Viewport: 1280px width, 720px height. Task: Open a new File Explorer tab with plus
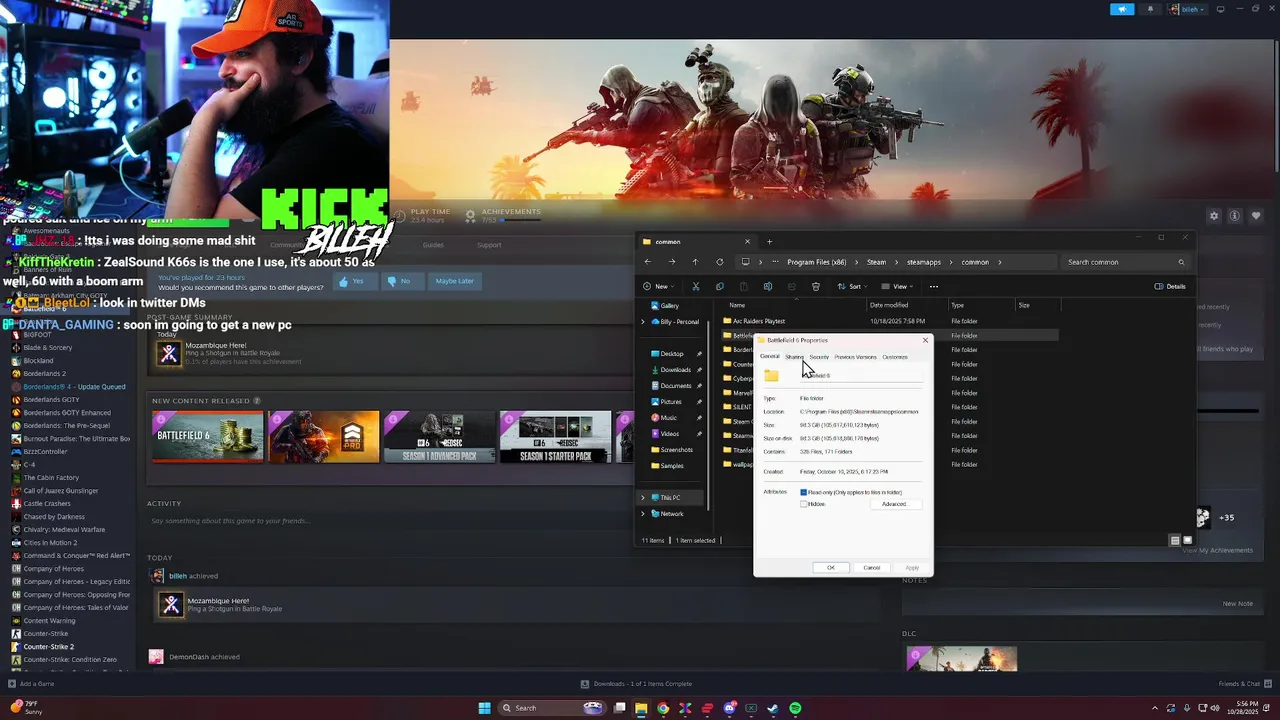click(x=769, y=241)
